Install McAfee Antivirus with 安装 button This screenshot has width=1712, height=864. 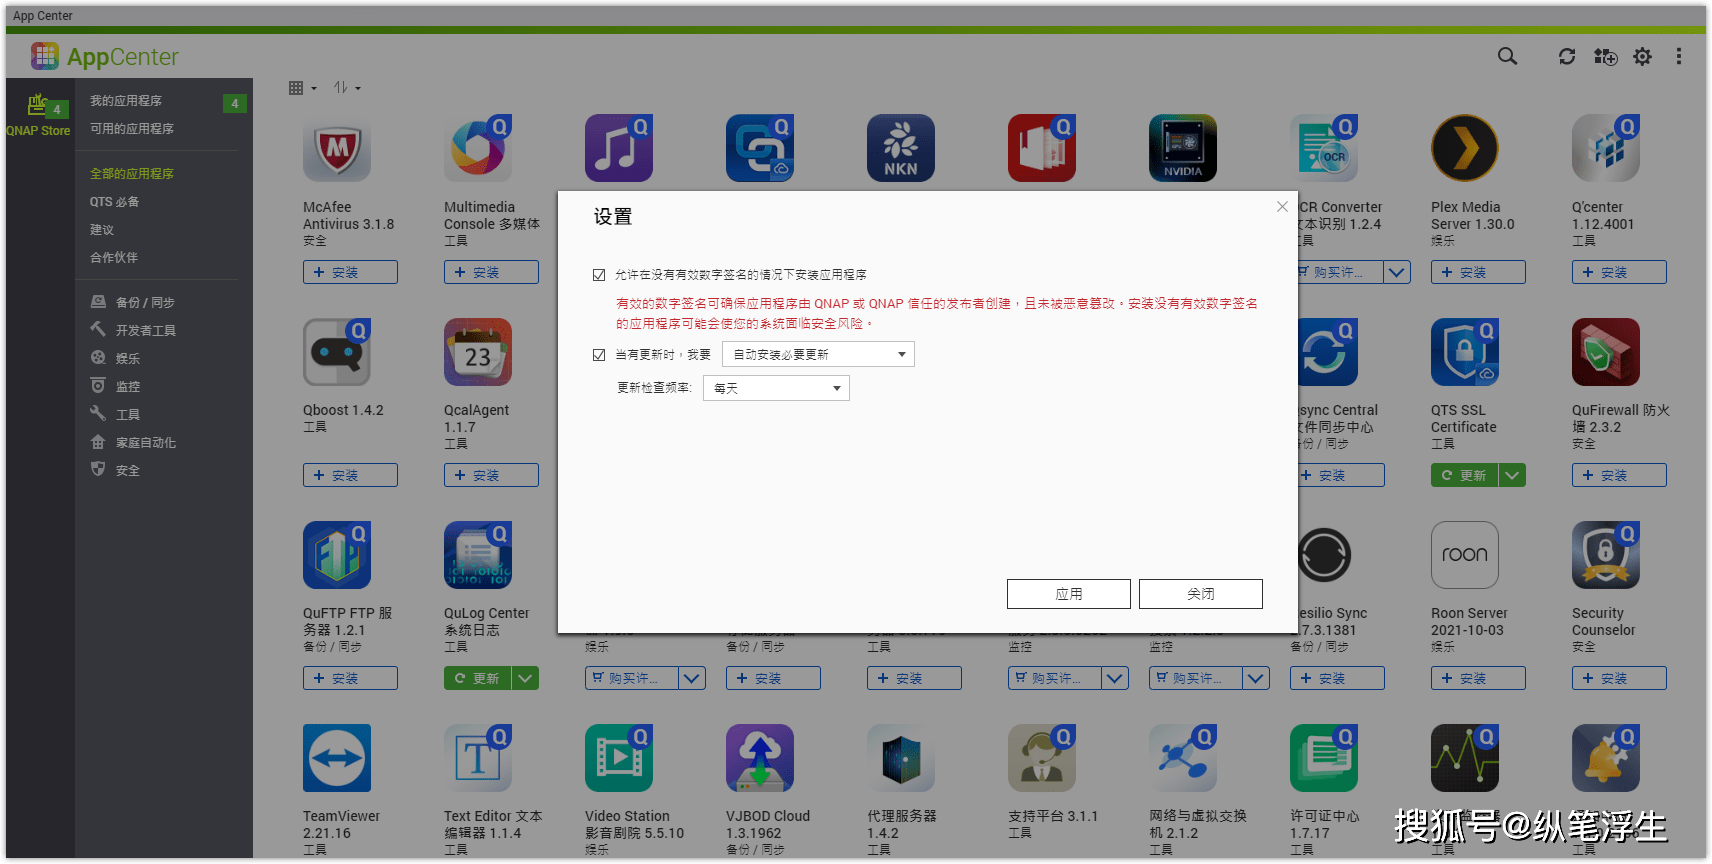[x=350, y=272]
